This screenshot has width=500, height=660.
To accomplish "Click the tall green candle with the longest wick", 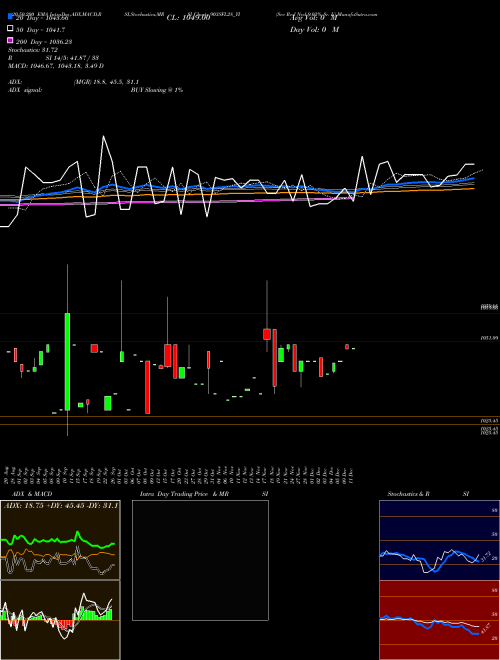I will (x=67, y=362).
